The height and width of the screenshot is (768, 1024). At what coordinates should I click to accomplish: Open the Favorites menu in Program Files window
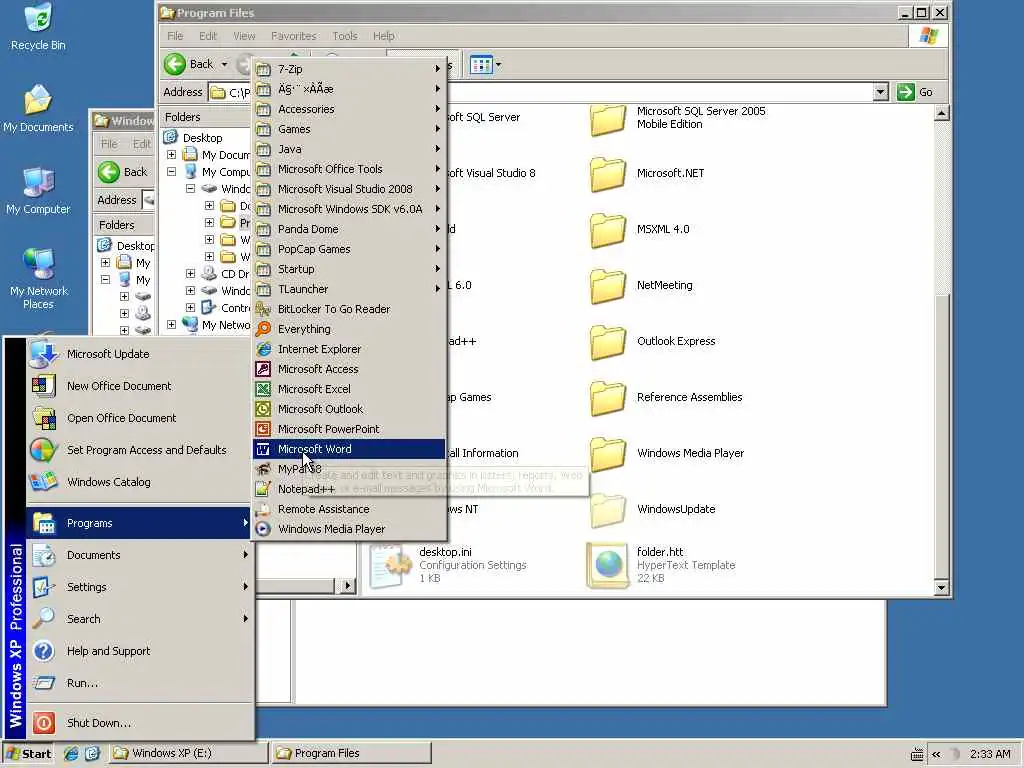pos(293,36)
